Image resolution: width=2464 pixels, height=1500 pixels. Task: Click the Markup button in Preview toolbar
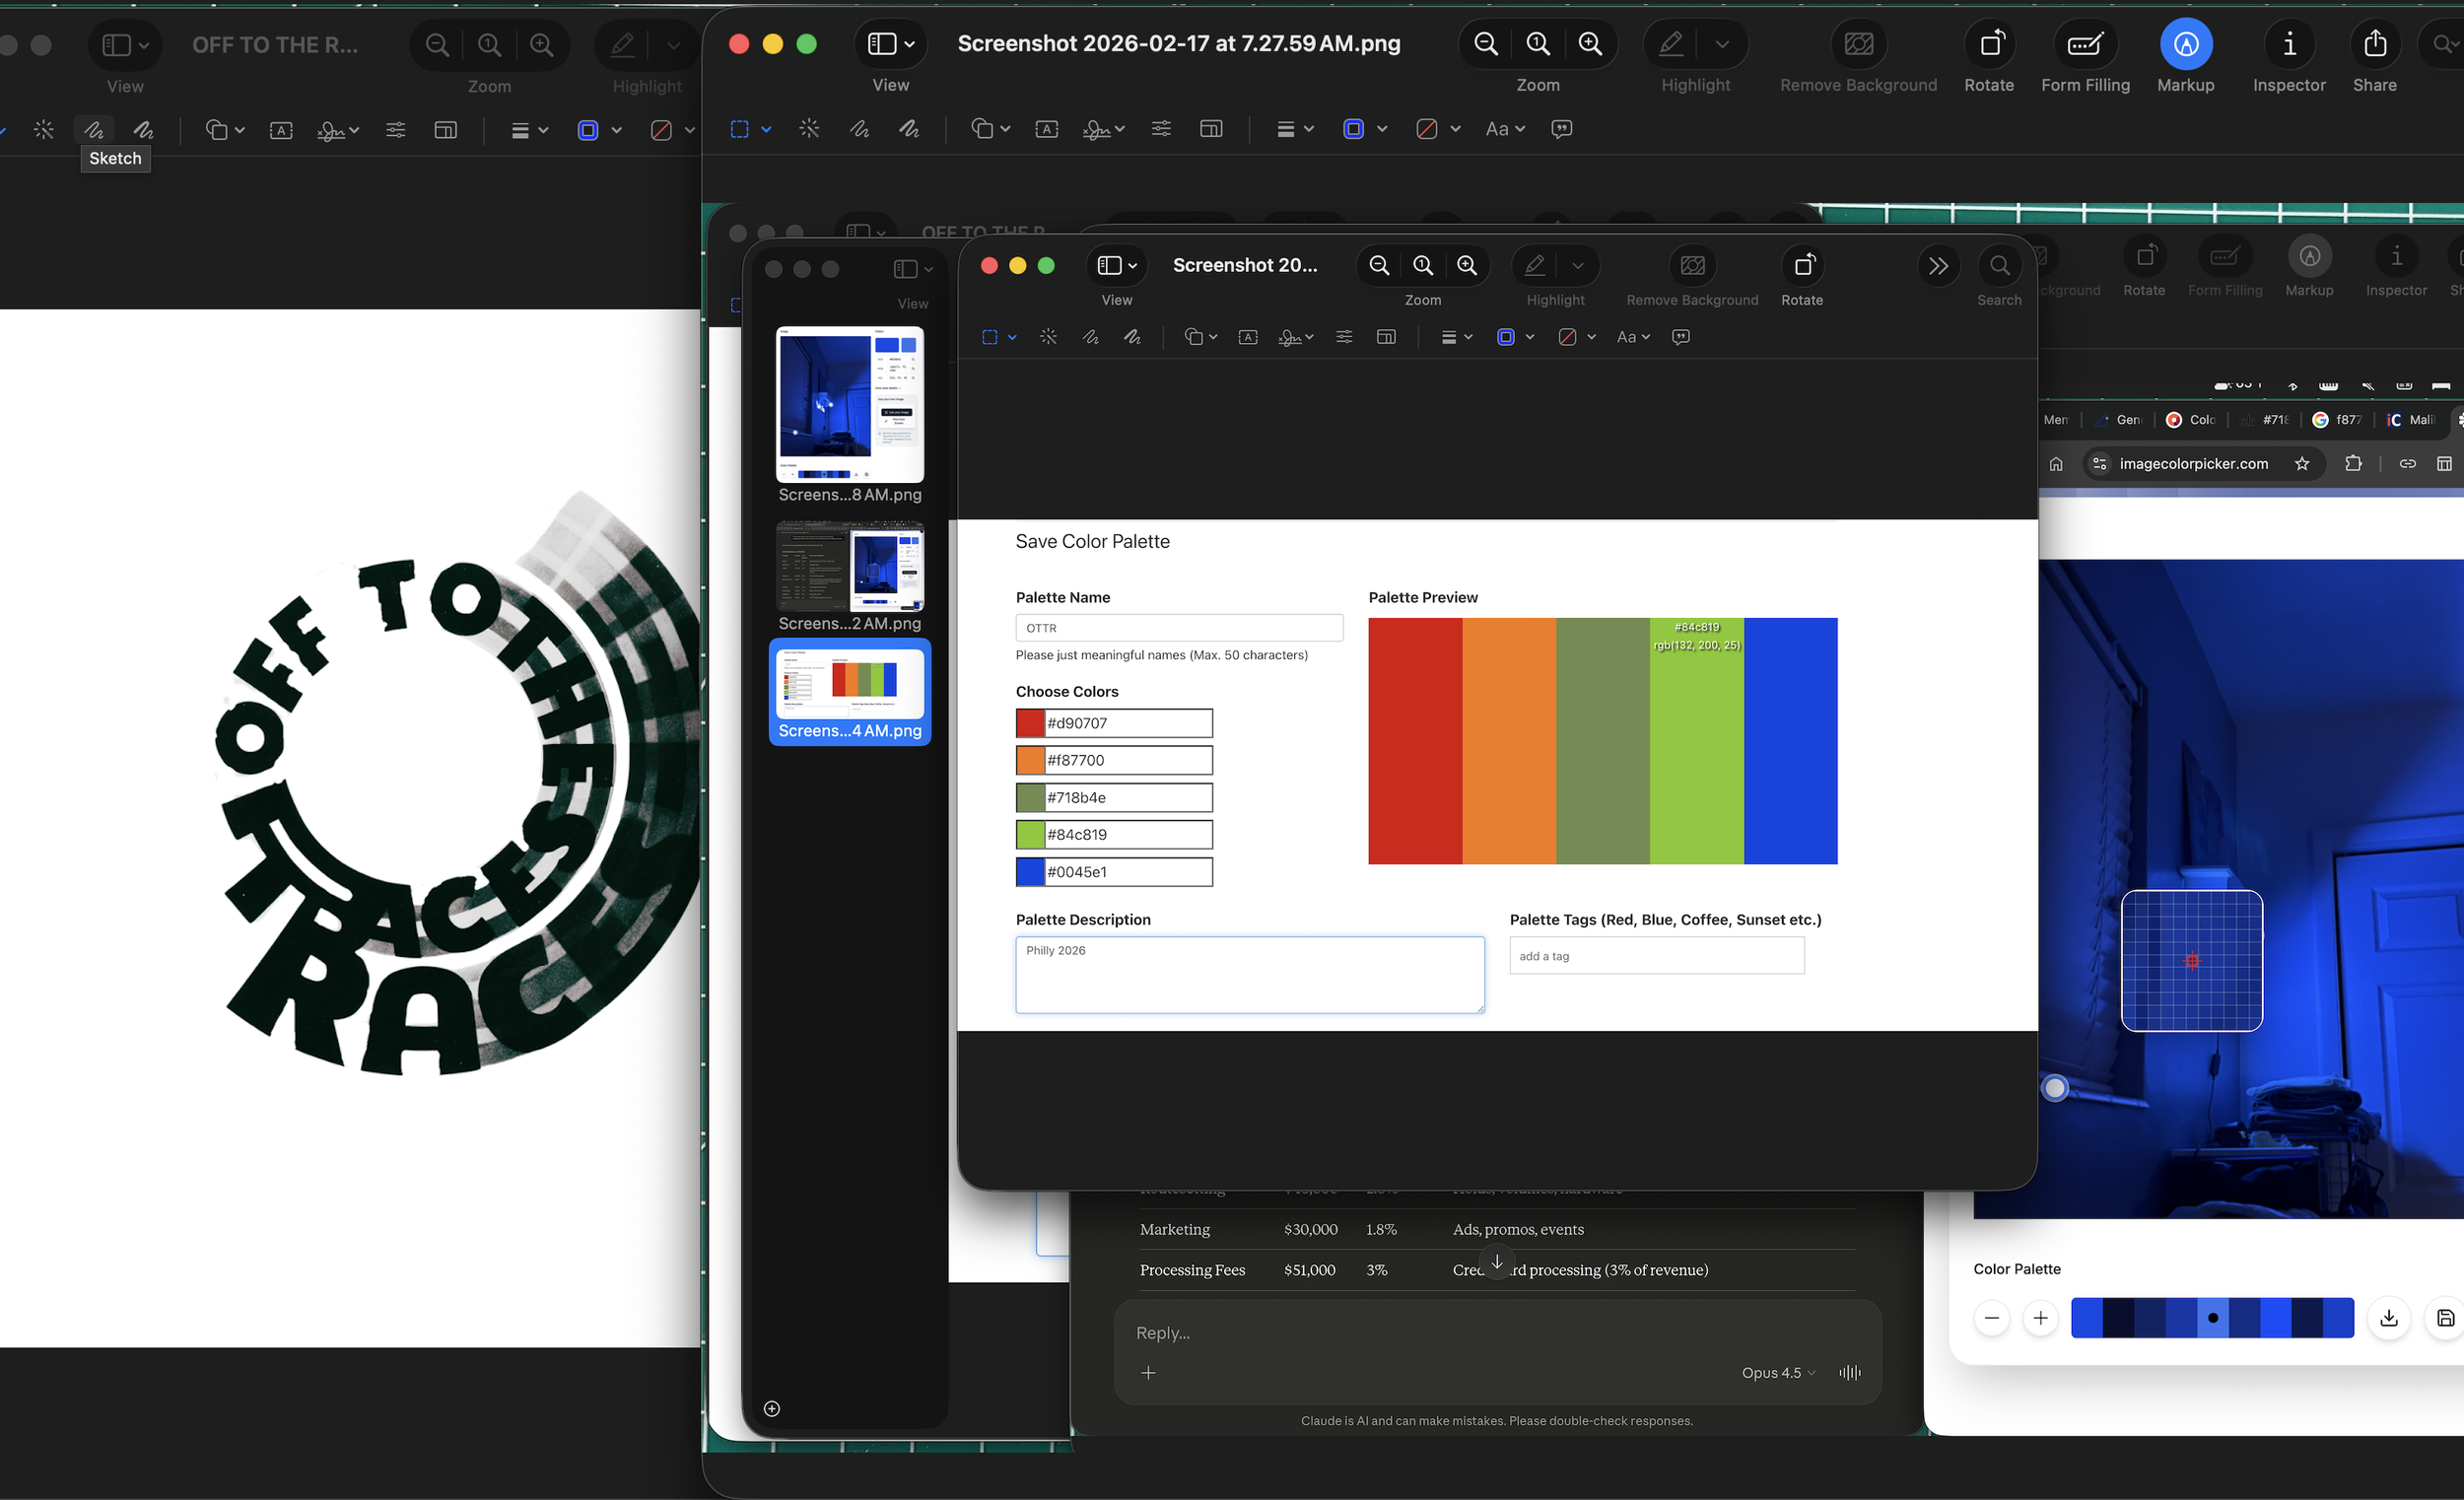[x=2185, y=45]
